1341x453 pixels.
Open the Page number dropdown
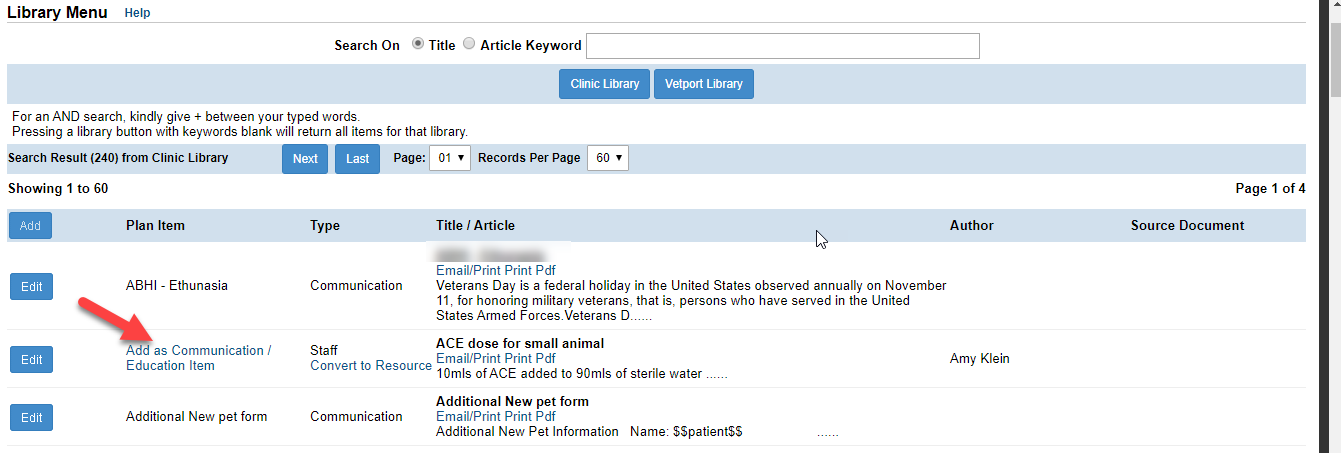[449, 158]
